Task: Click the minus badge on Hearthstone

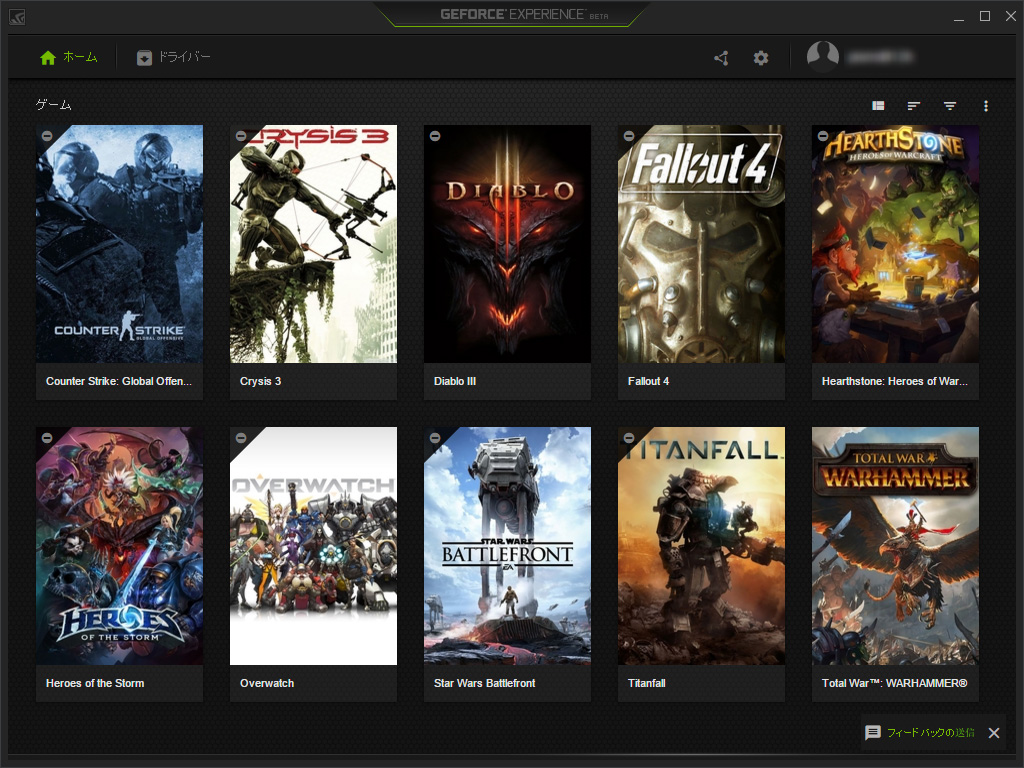Action: pyautogui.click(x=822, y=136)
